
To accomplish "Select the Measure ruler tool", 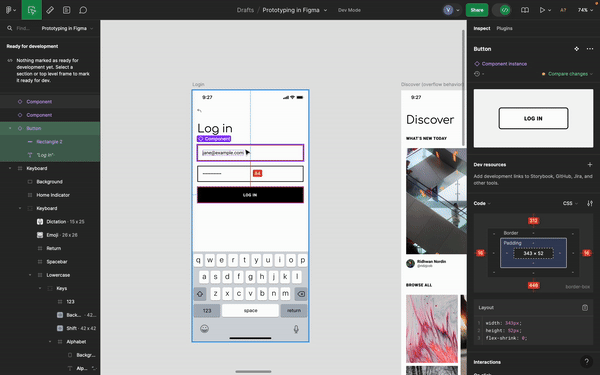I will pyautogui.click(x=50, y=10).
